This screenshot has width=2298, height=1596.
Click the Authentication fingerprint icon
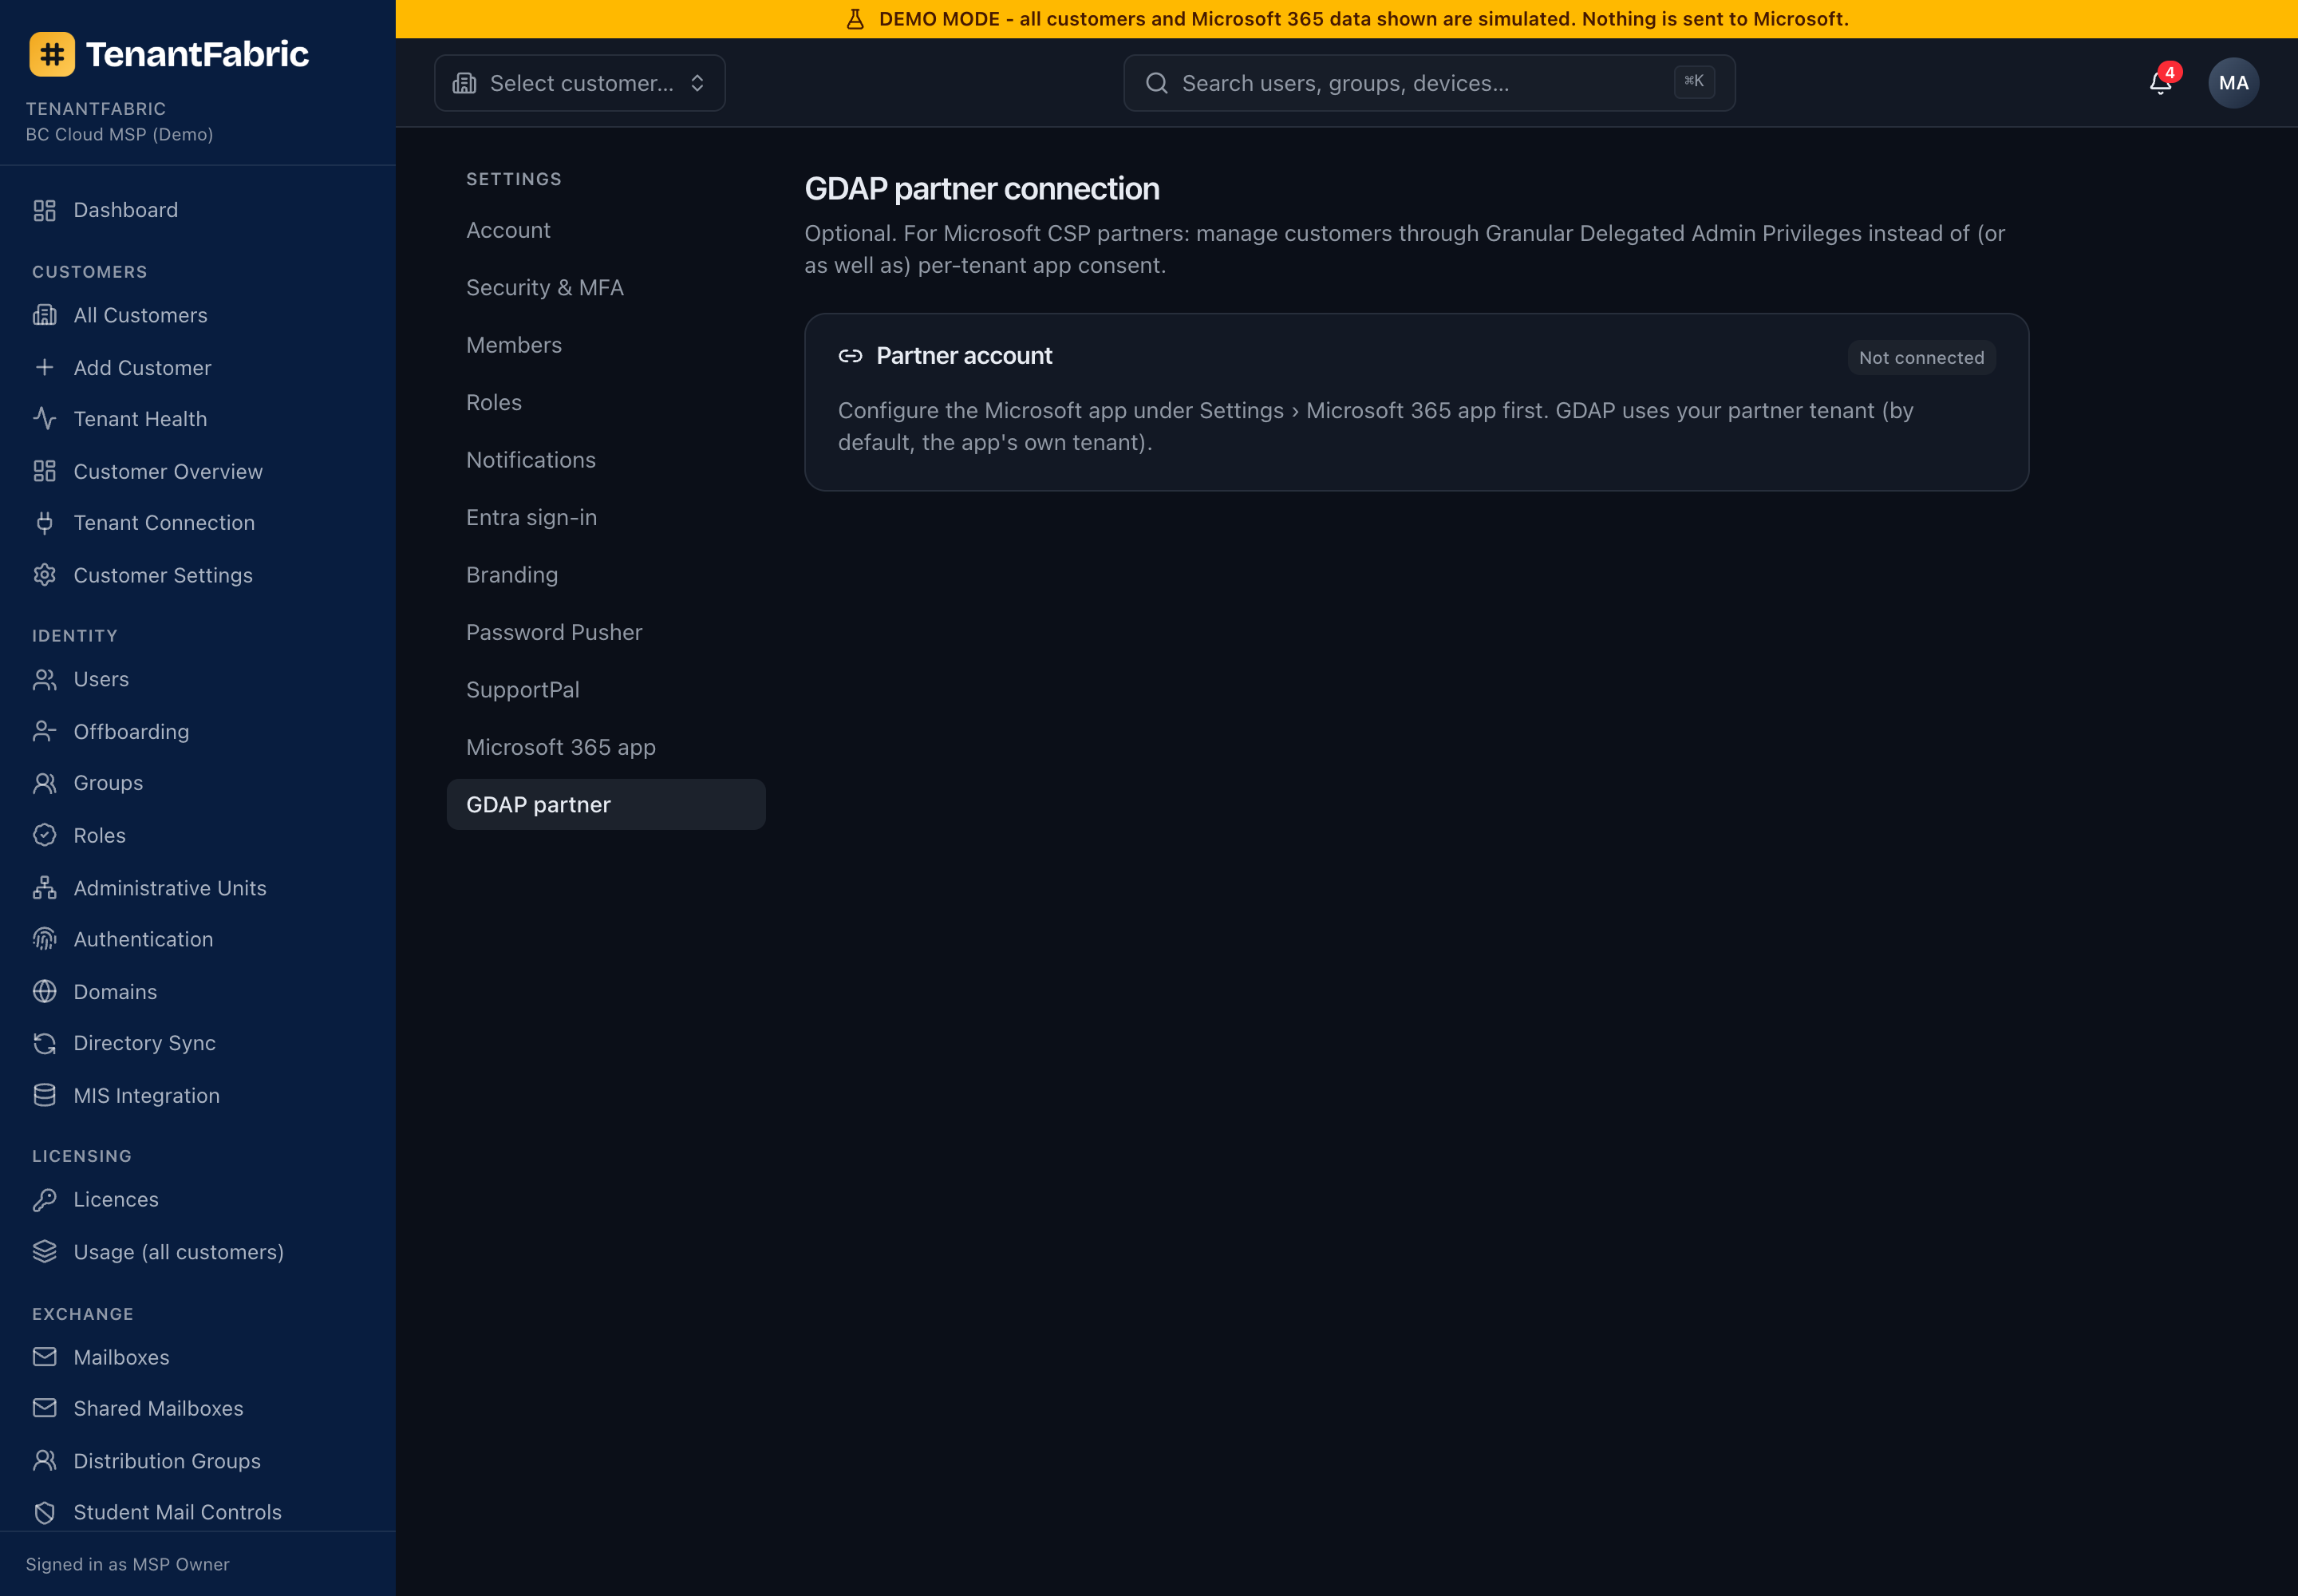pos(44,939)
